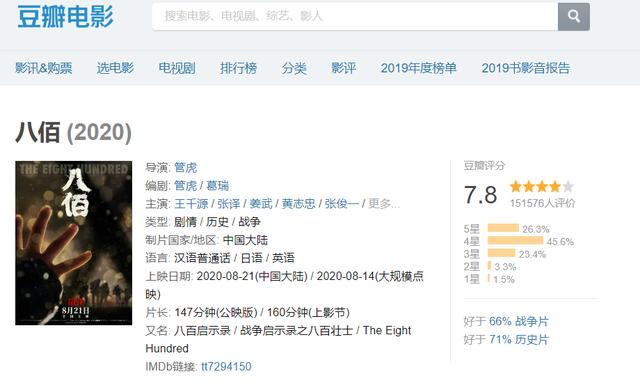Select the 3.3% two-star percentage
Image resolution: width=640 pixels, height=390 pixels.
tap(505, 267)
